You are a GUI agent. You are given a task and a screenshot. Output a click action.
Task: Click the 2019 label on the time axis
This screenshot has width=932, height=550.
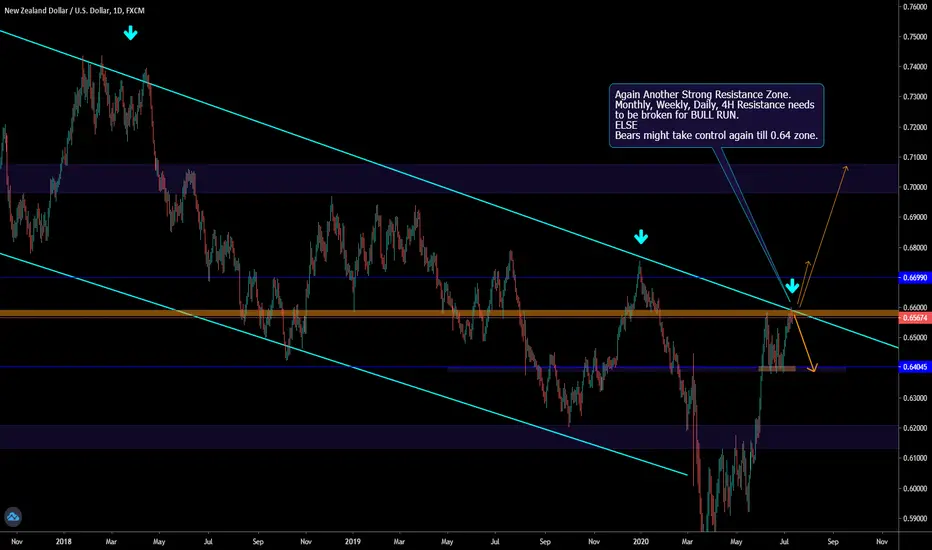click(353, 542)
